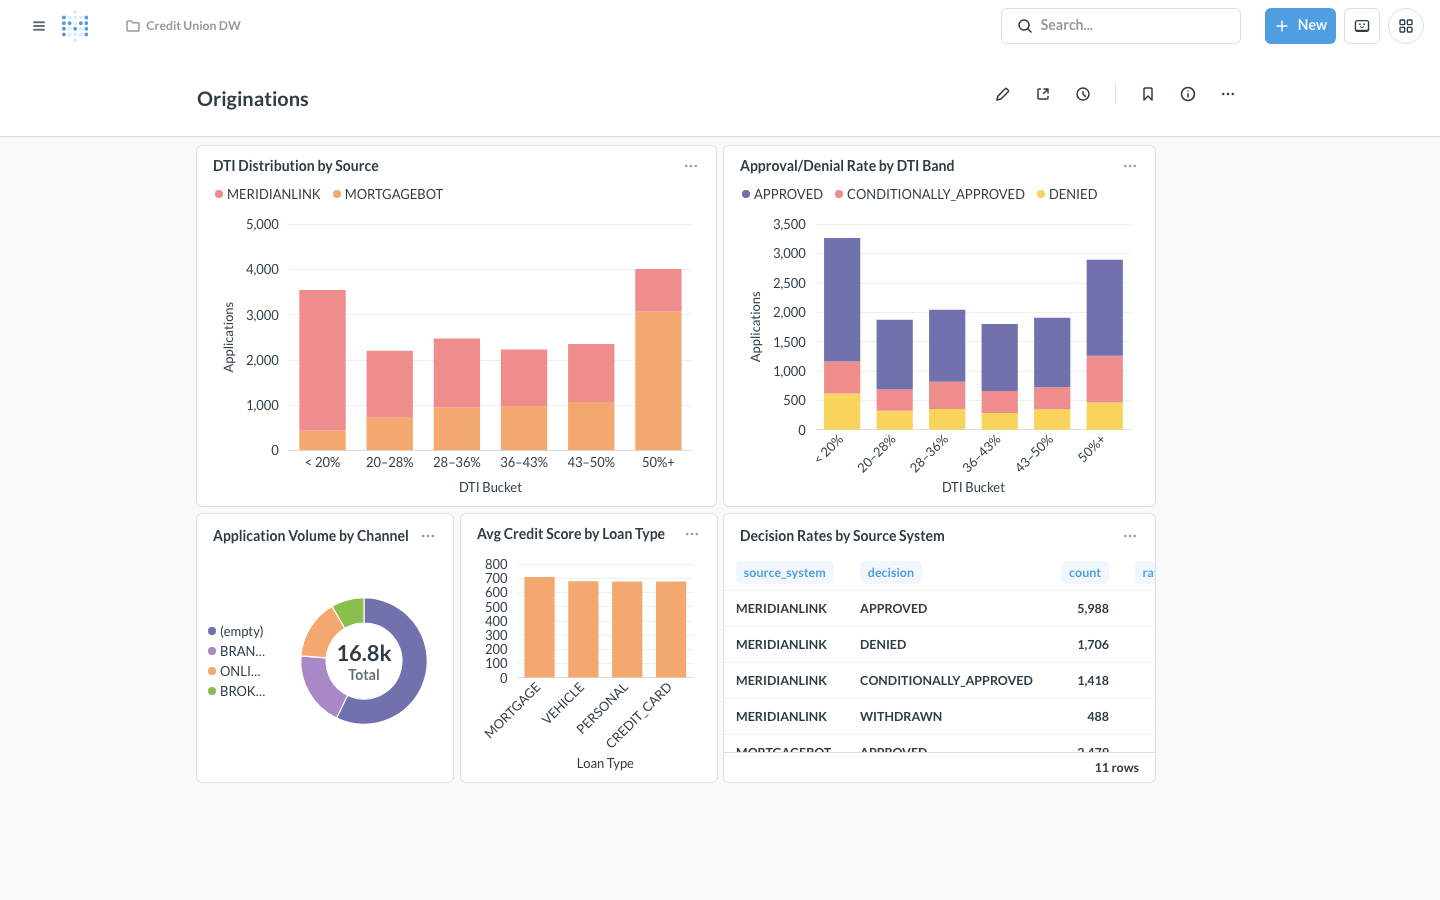Open Decision Rates by Source System card menu
1440x900 pixels.
(x=1130, y=536)
